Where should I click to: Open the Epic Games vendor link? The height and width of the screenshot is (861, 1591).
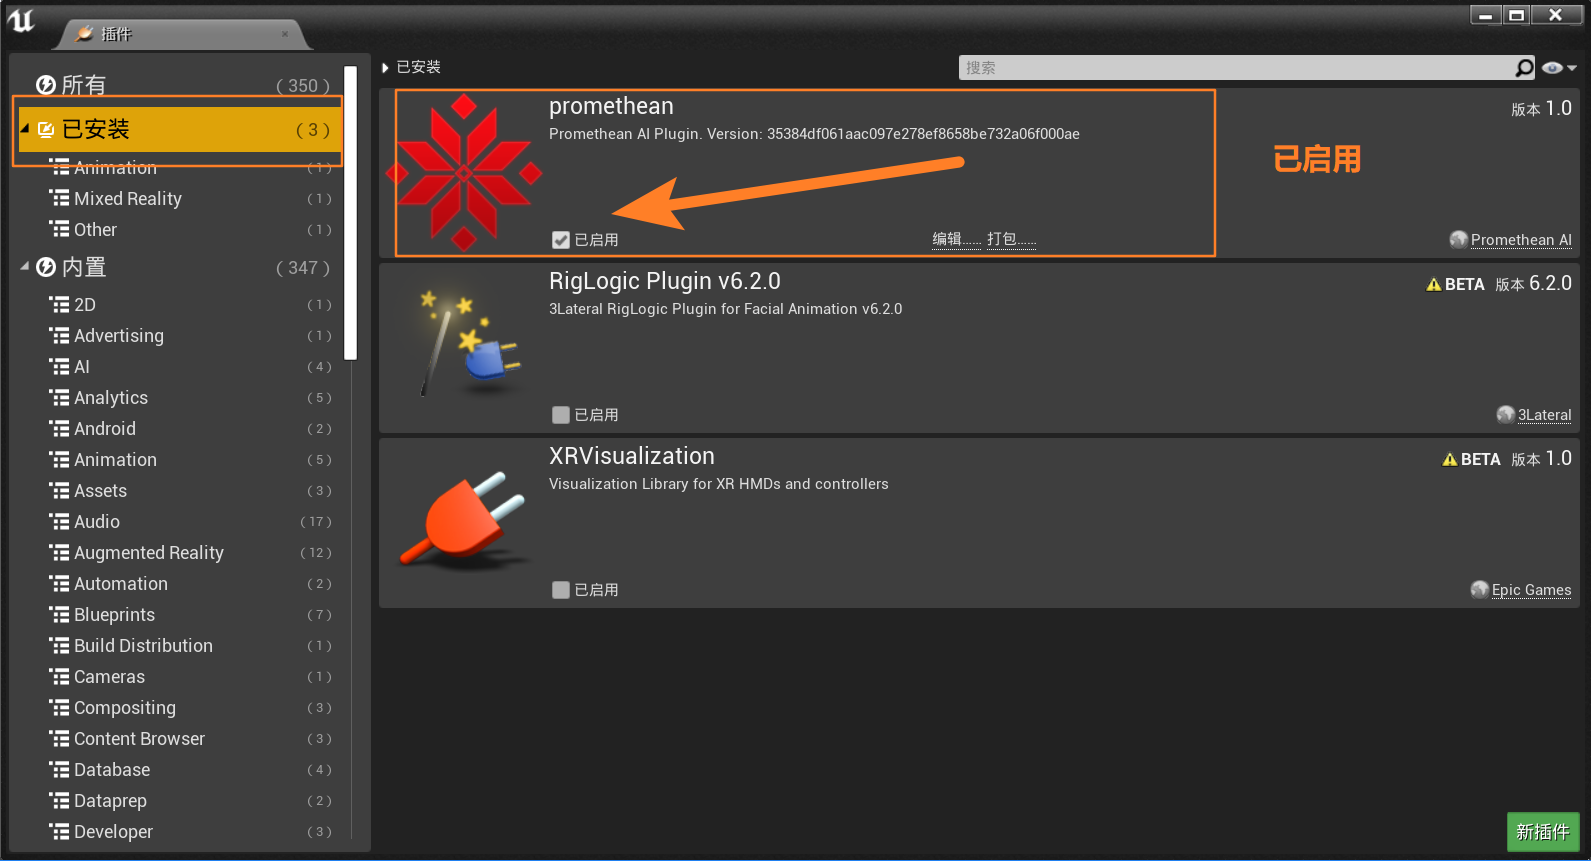click(x=1532, y=590)
